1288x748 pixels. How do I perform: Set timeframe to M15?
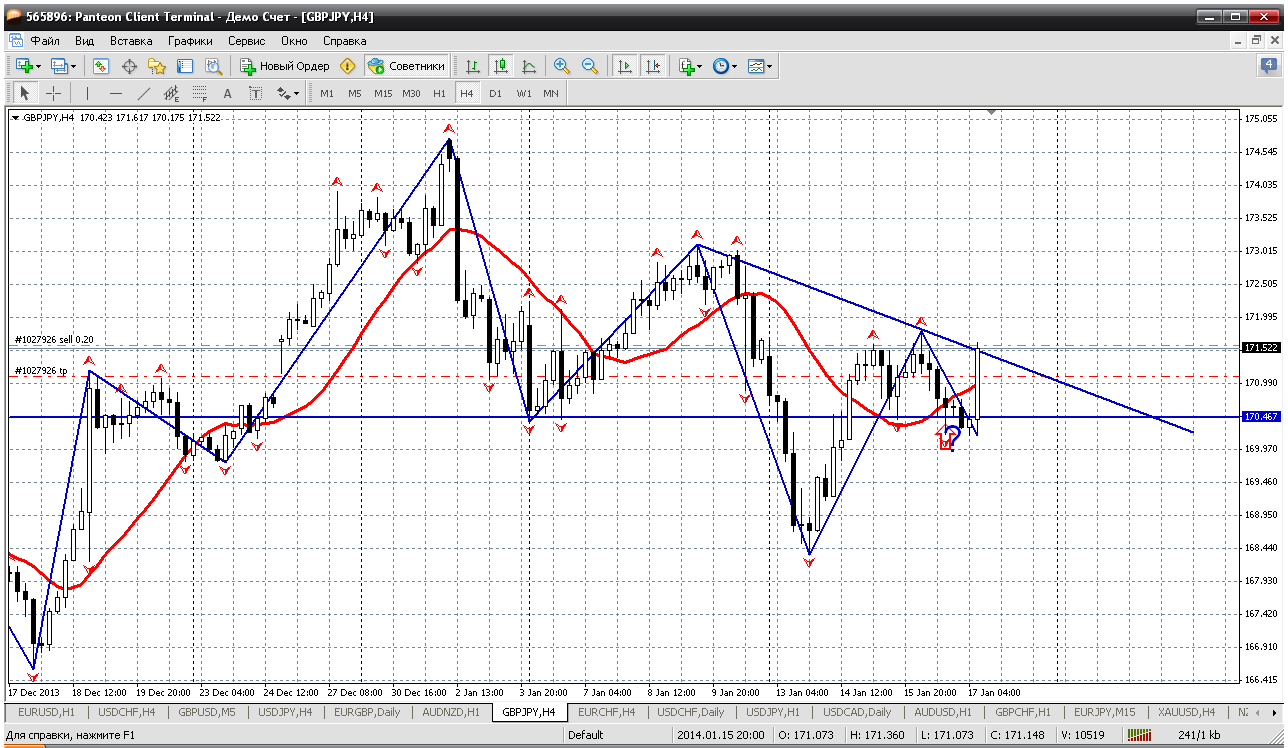[383, 93]
